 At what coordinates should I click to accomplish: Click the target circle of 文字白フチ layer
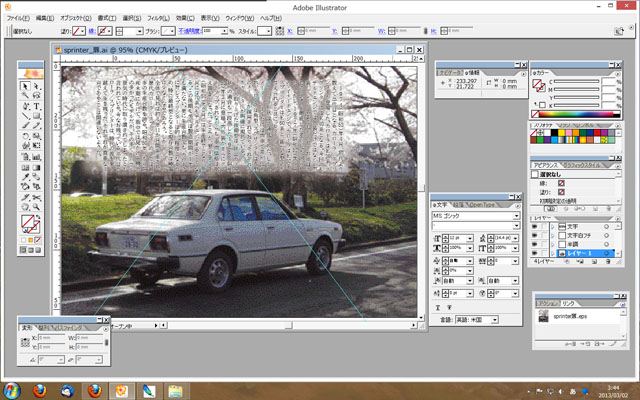(607, 236)
